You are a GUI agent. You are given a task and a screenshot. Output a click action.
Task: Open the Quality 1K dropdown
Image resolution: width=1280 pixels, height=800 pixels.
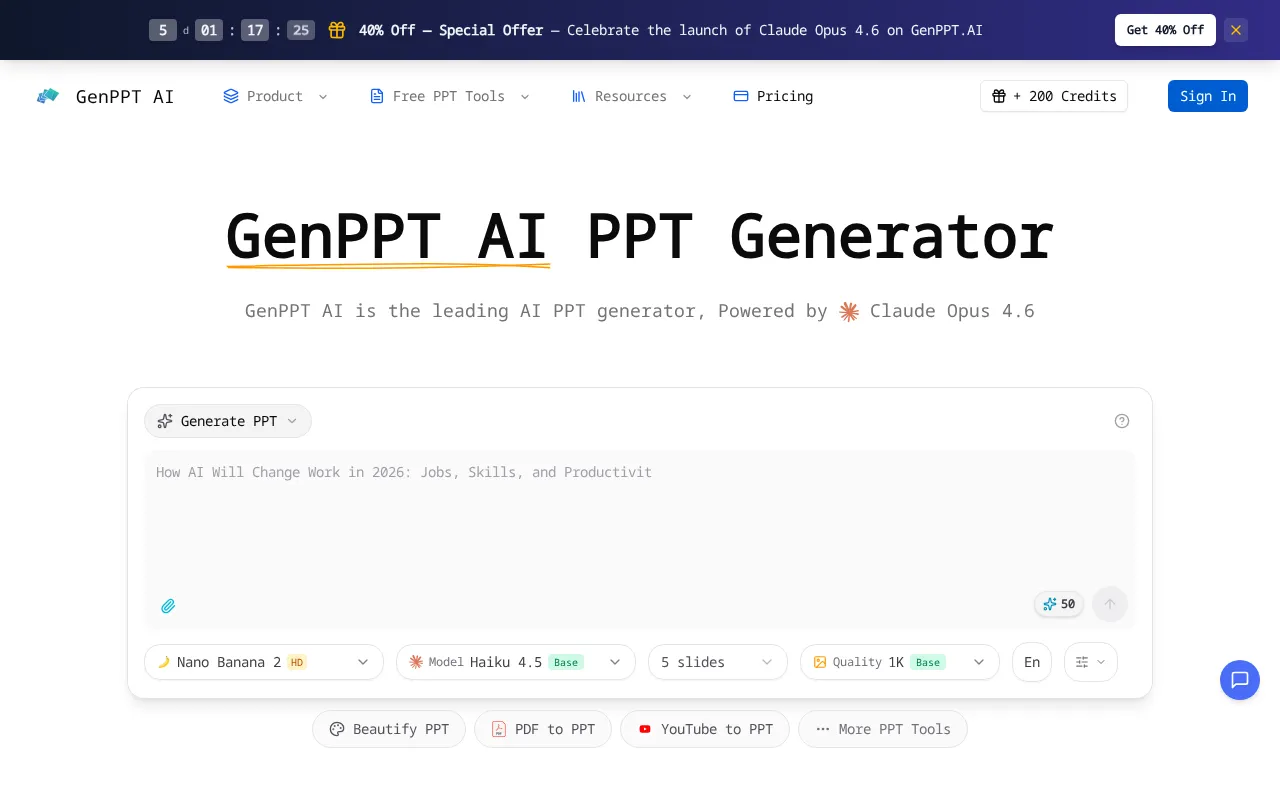pyautogui.click(x=900, y=662)
